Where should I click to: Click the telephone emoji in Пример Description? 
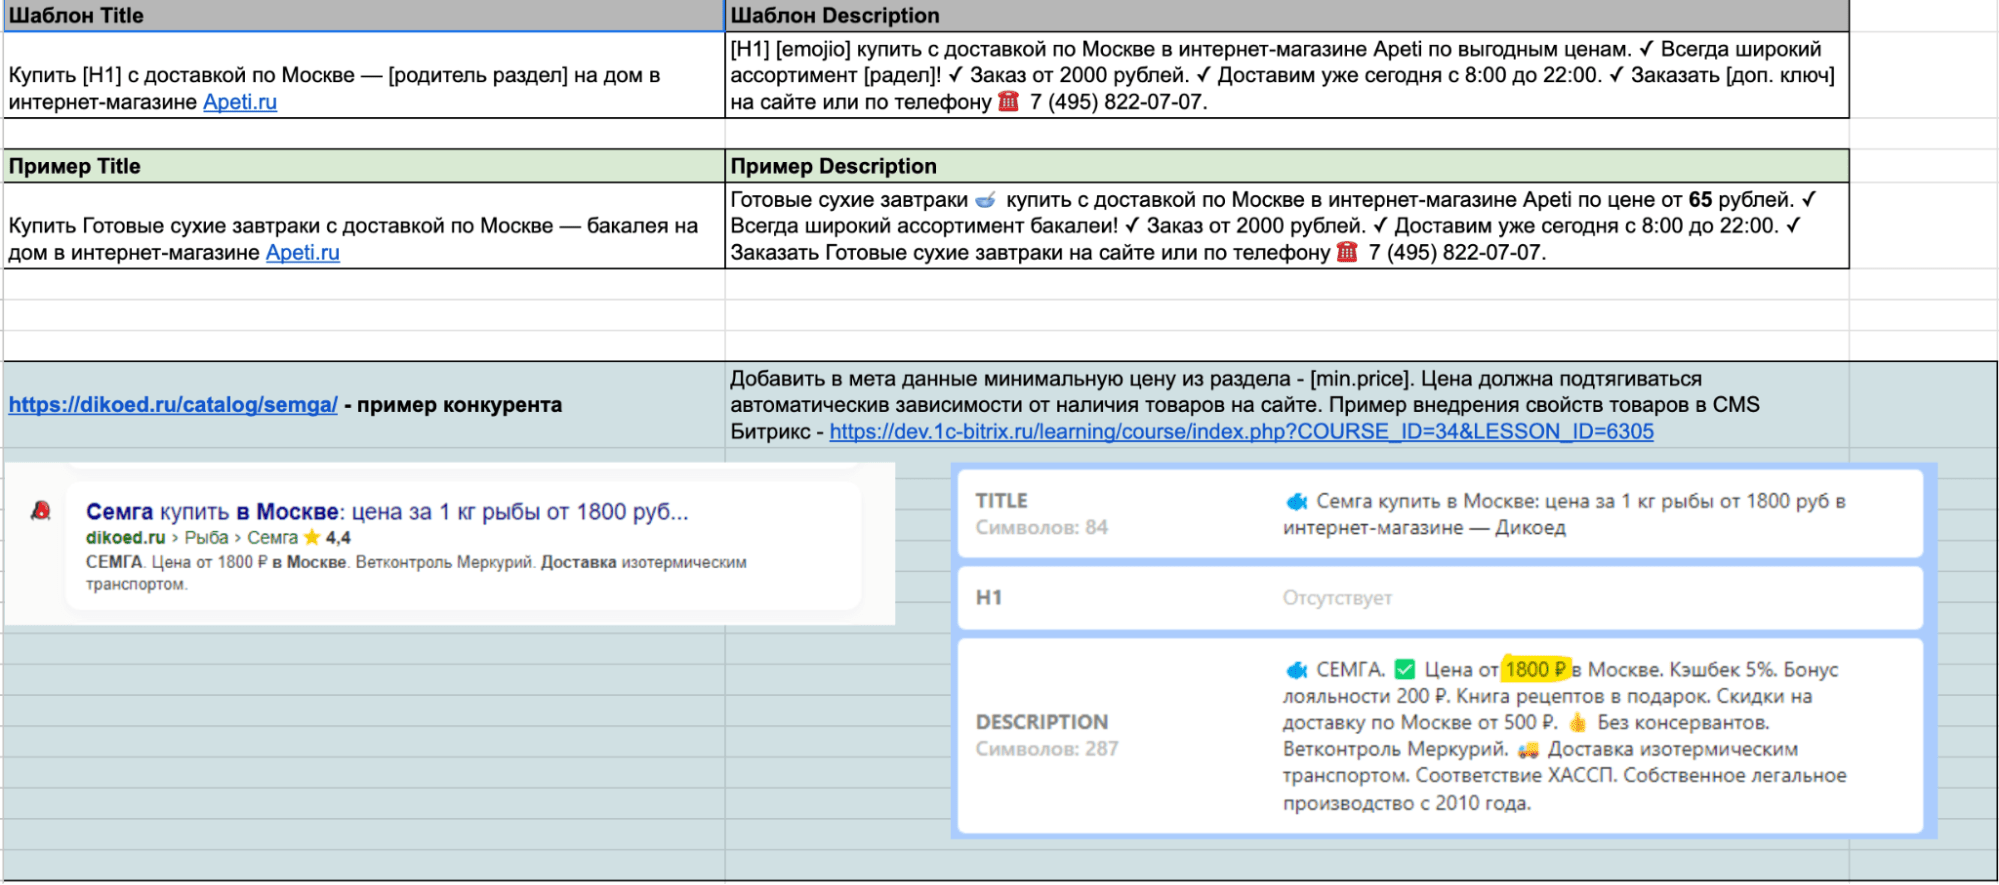point(1347,253)
